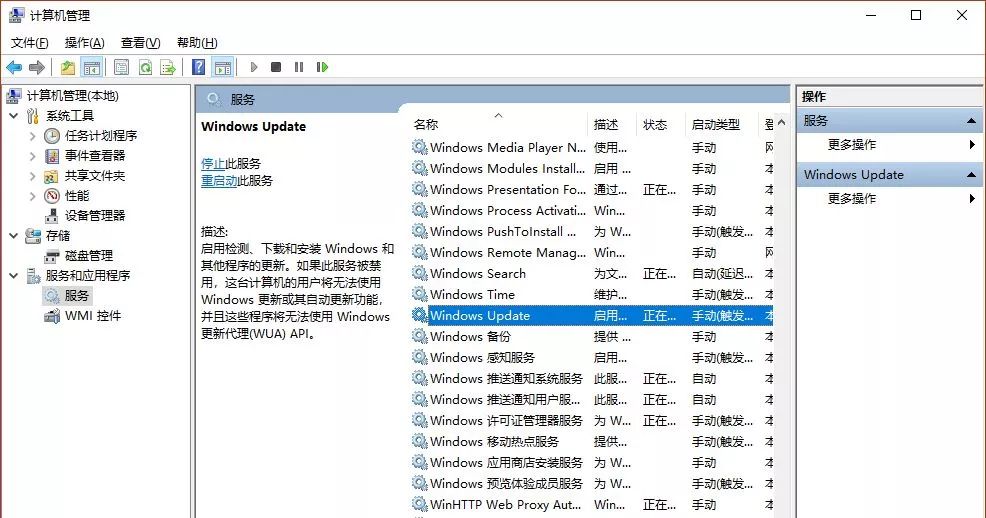
Task: Expand the 事件查看器 node arrow
Action: coord(33,156)
